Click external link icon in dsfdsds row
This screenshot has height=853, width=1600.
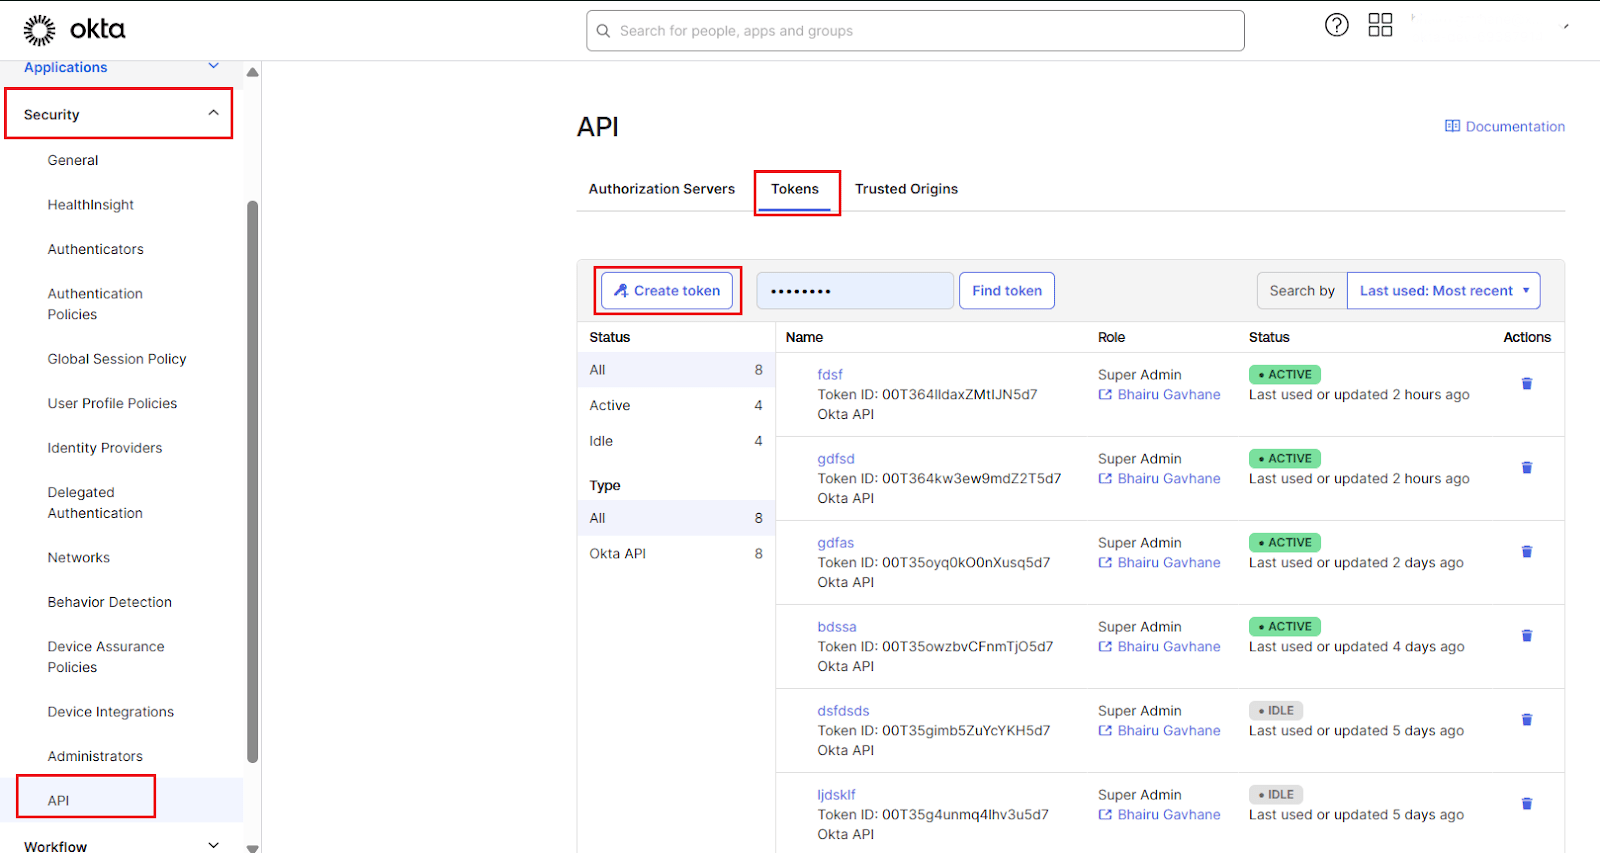(x=1105, y=731)
